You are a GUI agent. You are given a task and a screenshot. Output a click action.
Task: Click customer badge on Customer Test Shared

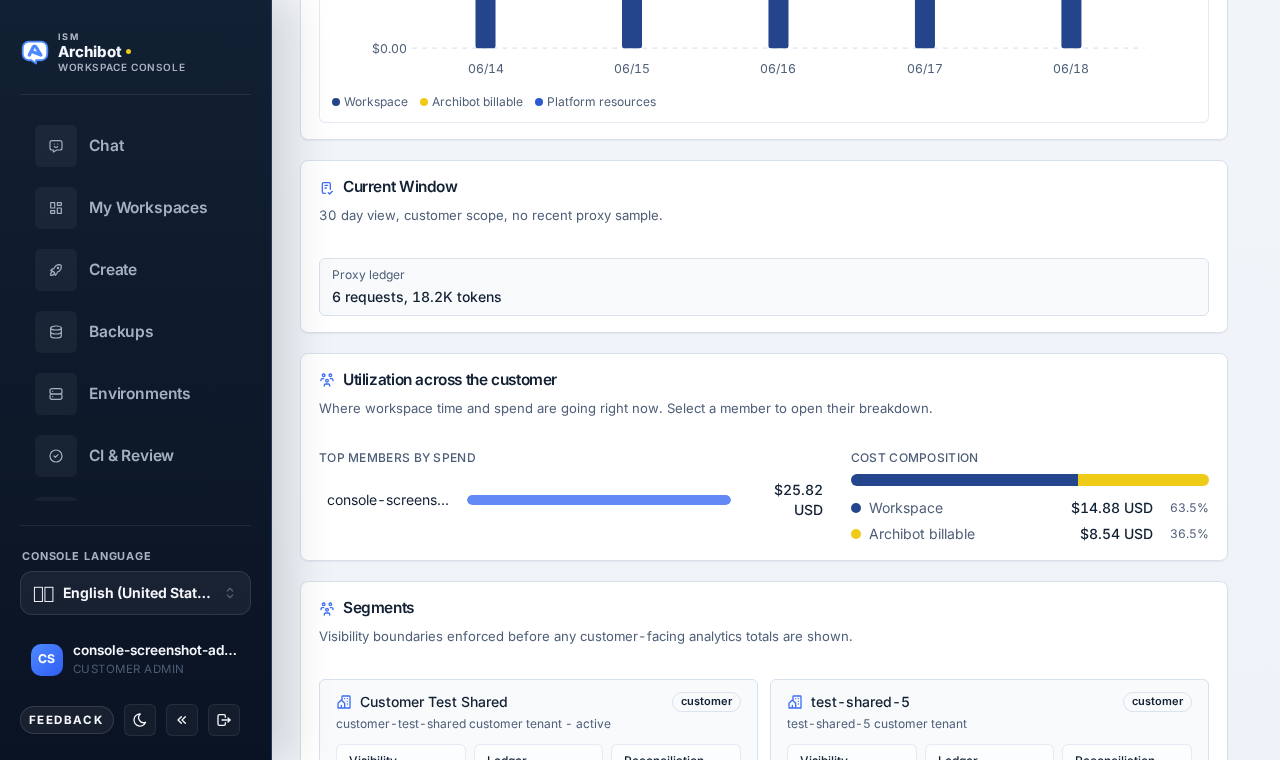[x=706, y=702]
